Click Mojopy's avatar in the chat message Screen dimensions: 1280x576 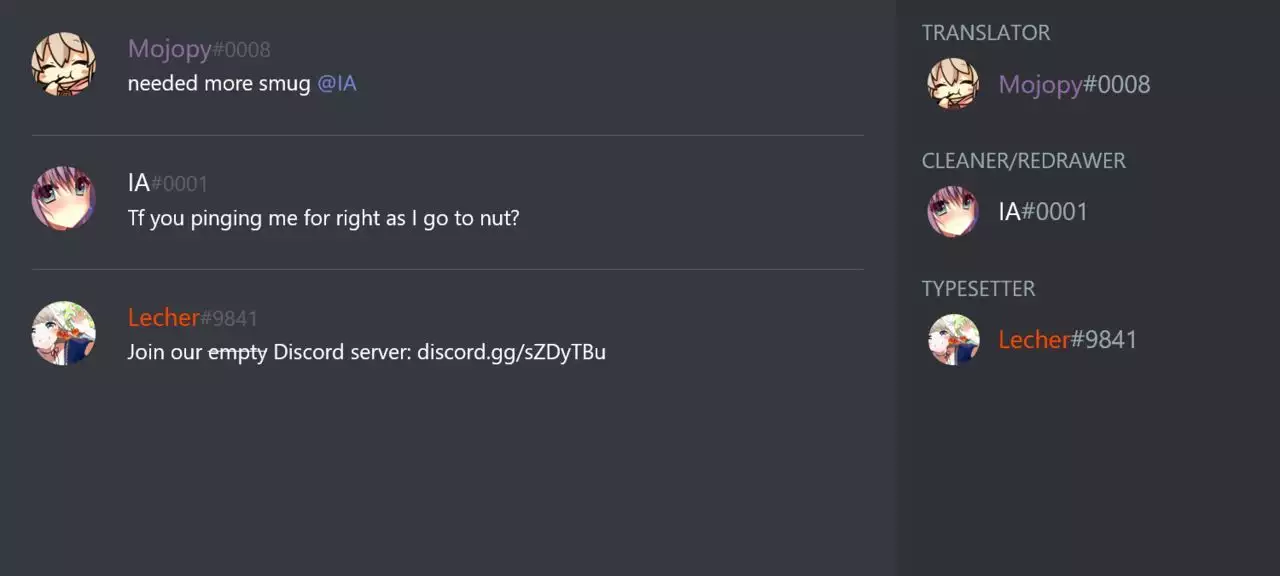point(64,65)
